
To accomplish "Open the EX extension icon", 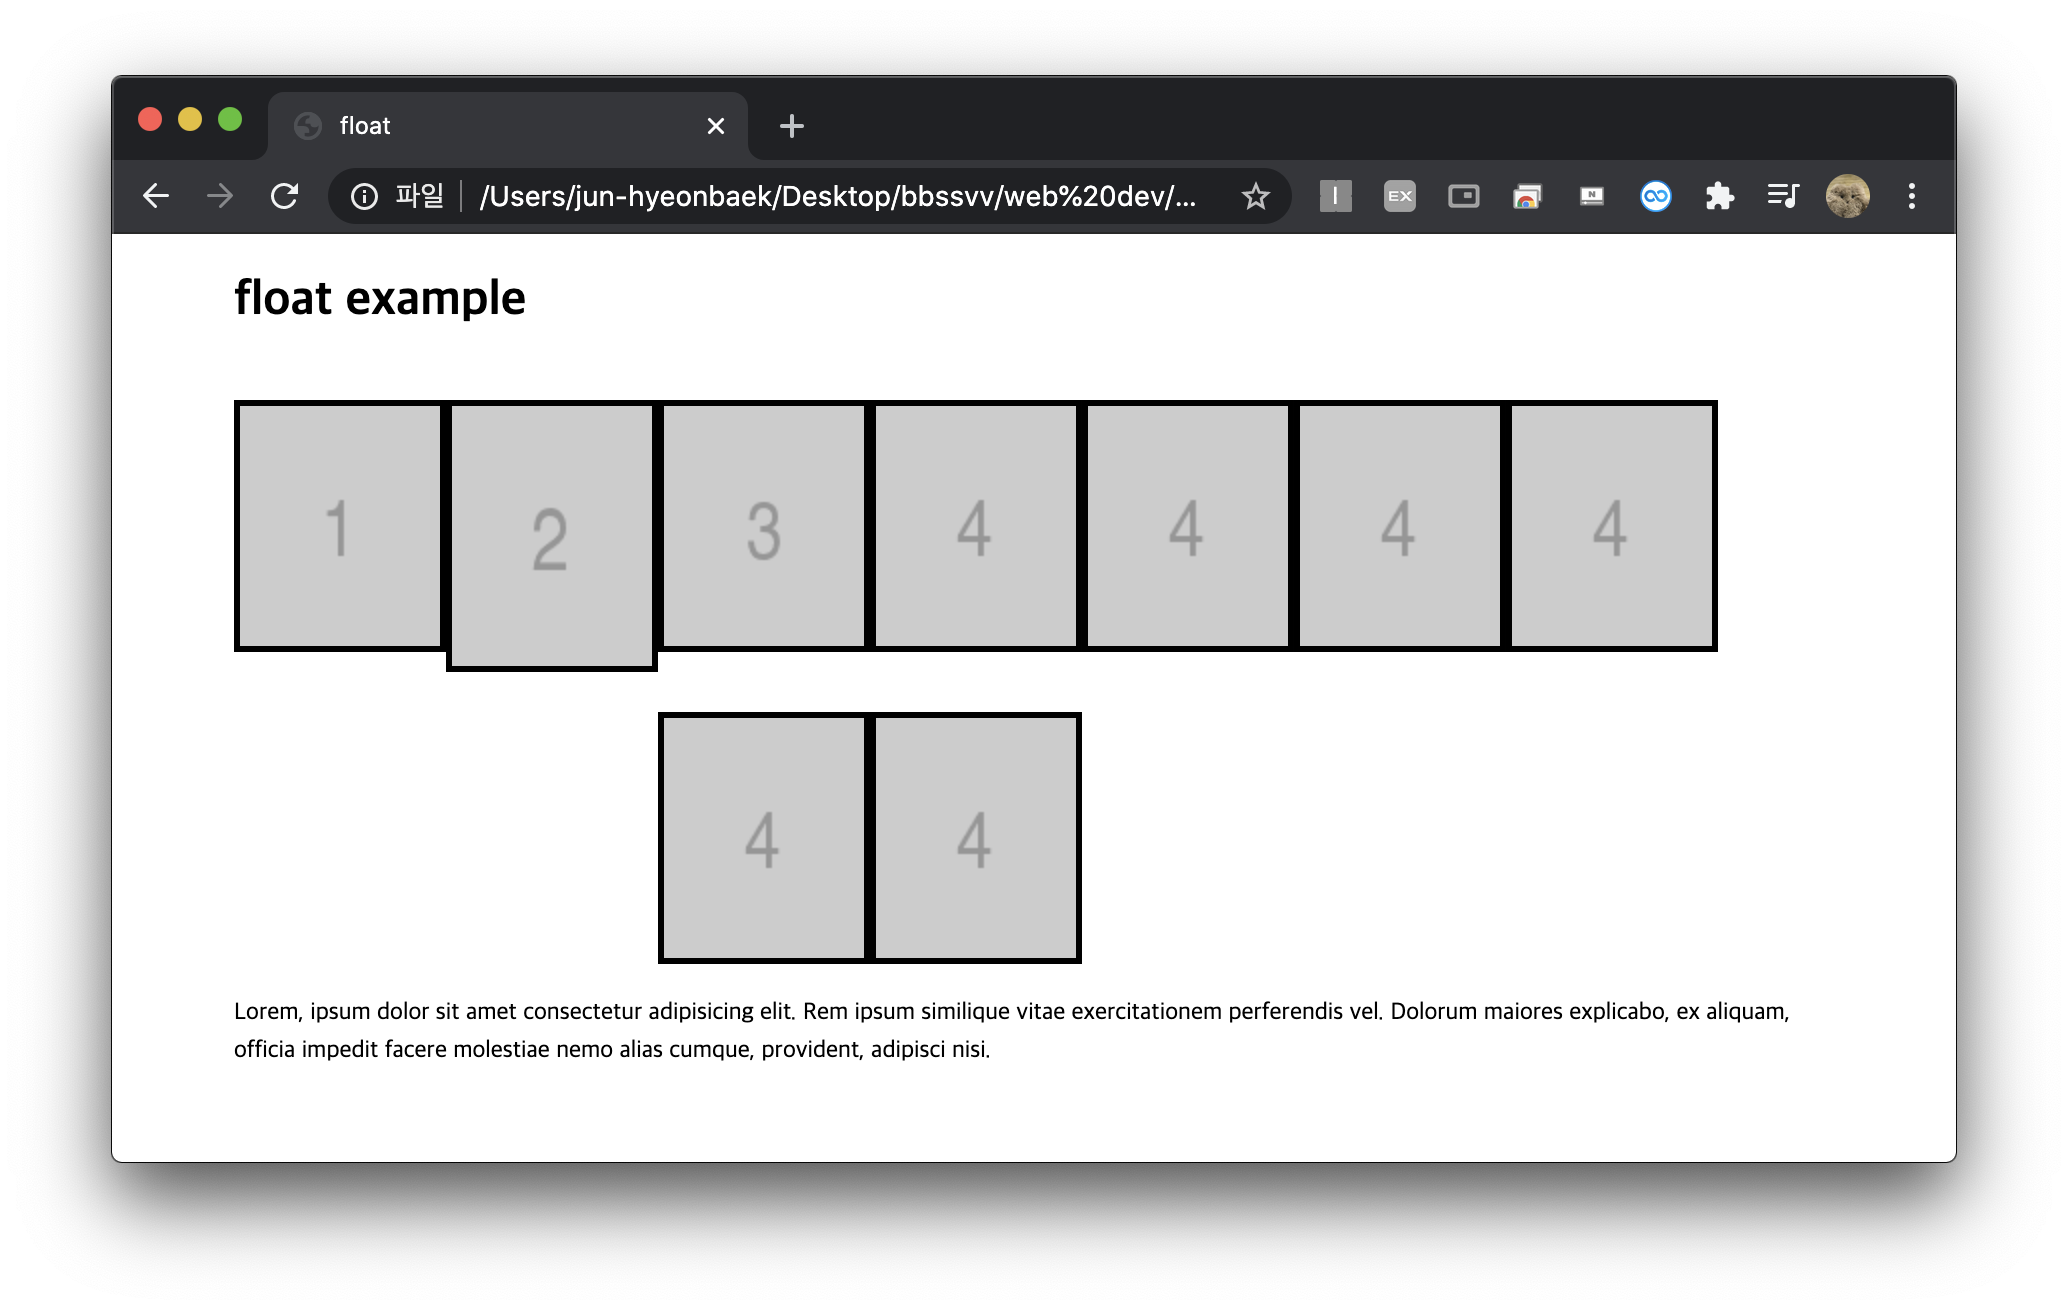I will click(x=1399, y=196).
